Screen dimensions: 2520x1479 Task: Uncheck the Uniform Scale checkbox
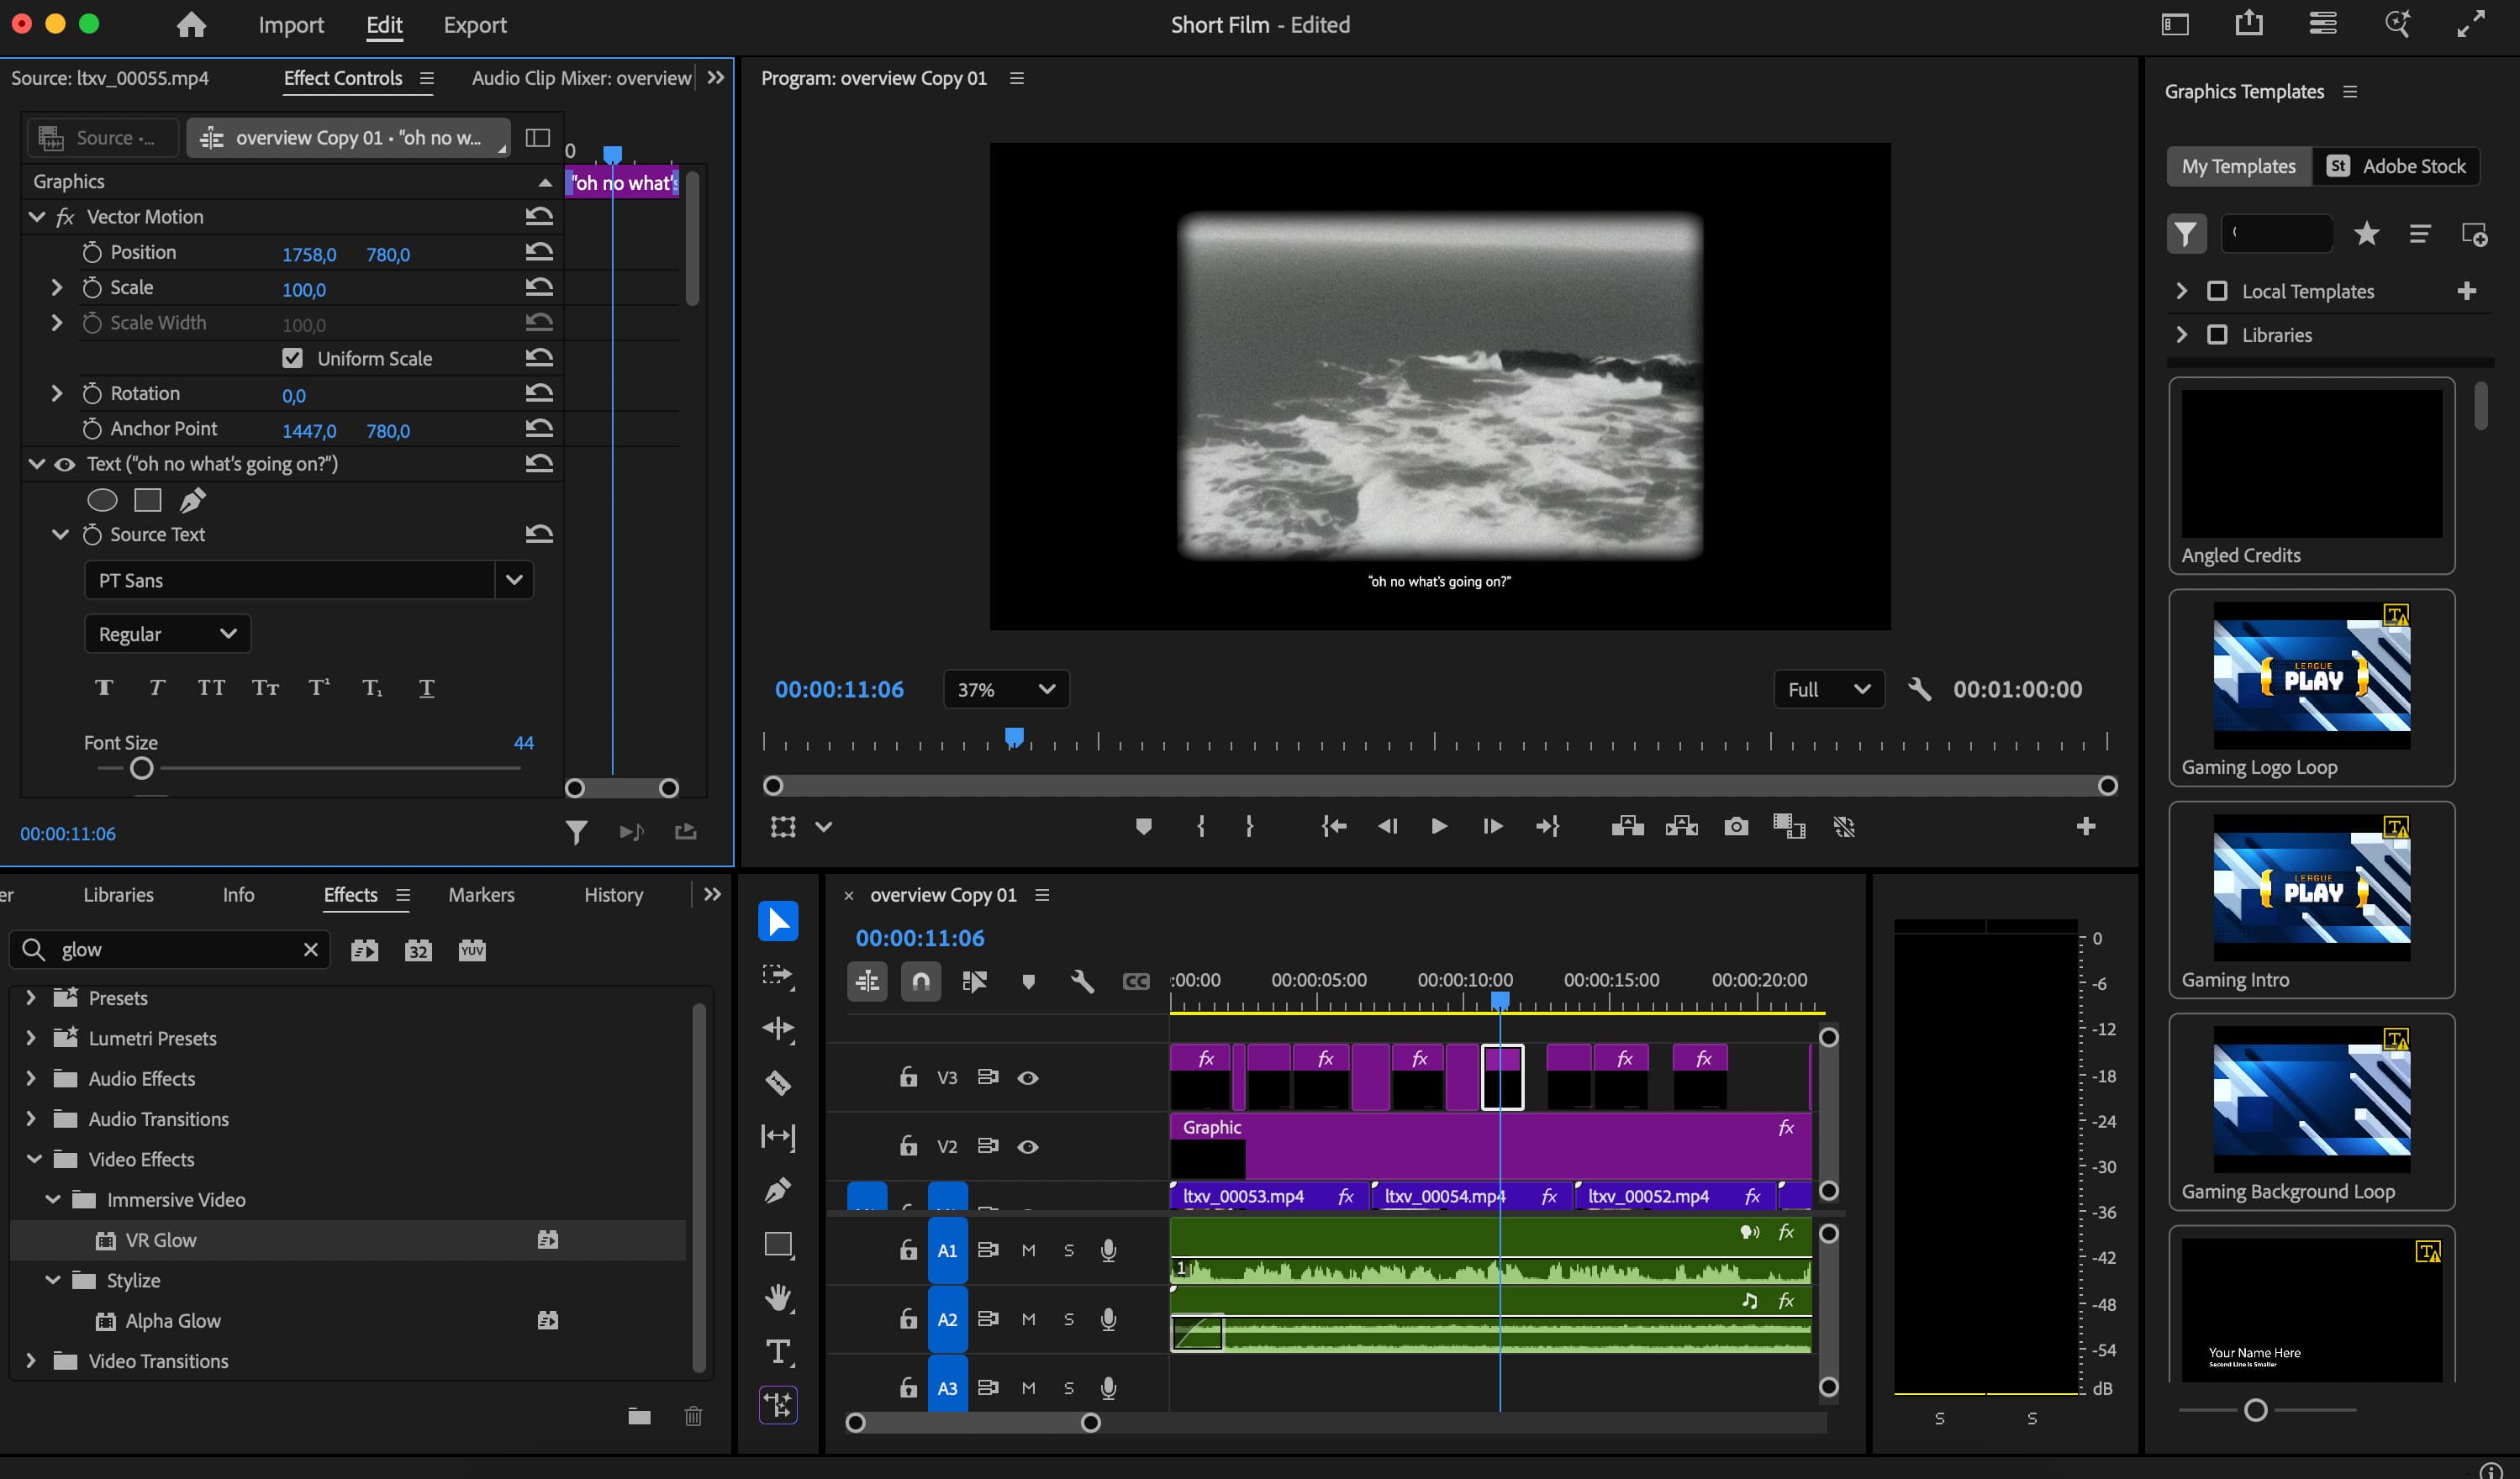click(292, 358)
